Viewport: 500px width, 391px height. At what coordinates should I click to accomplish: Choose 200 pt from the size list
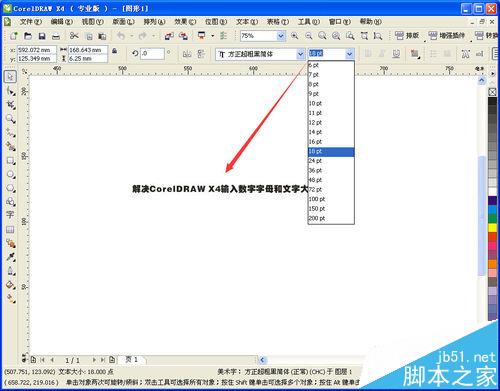pyautogui.click(x=331, y=218)
